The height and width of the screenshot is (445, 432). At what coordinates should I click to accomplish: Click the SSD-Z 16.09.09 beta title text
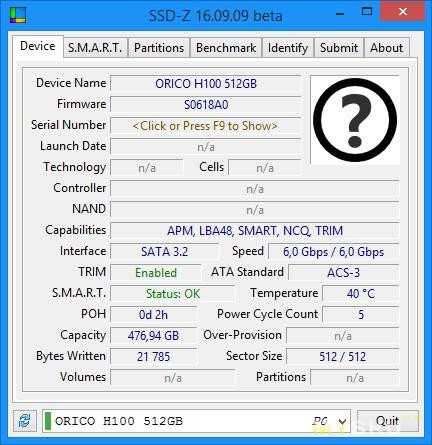tap(215, 16)
